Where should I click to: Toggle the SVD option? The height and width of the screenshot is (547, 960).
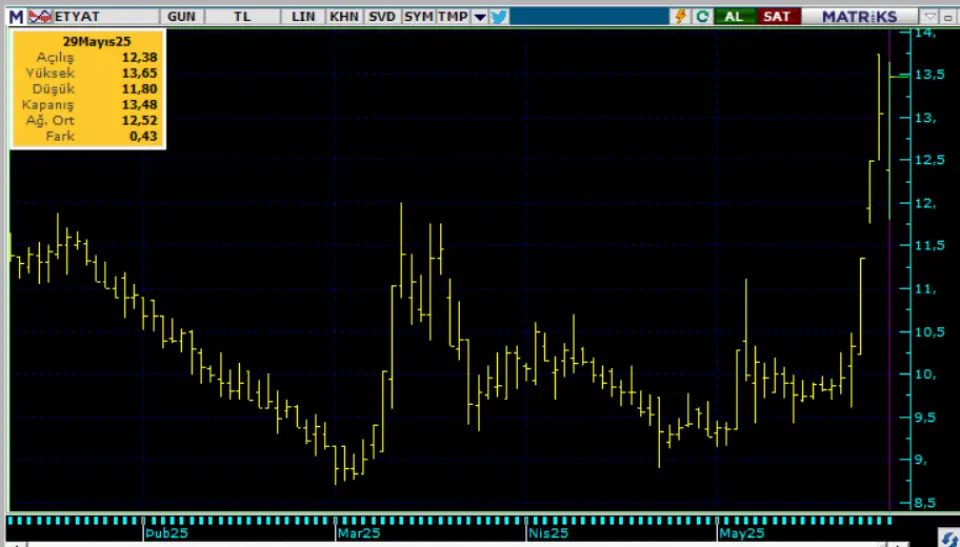click(382, 17)
